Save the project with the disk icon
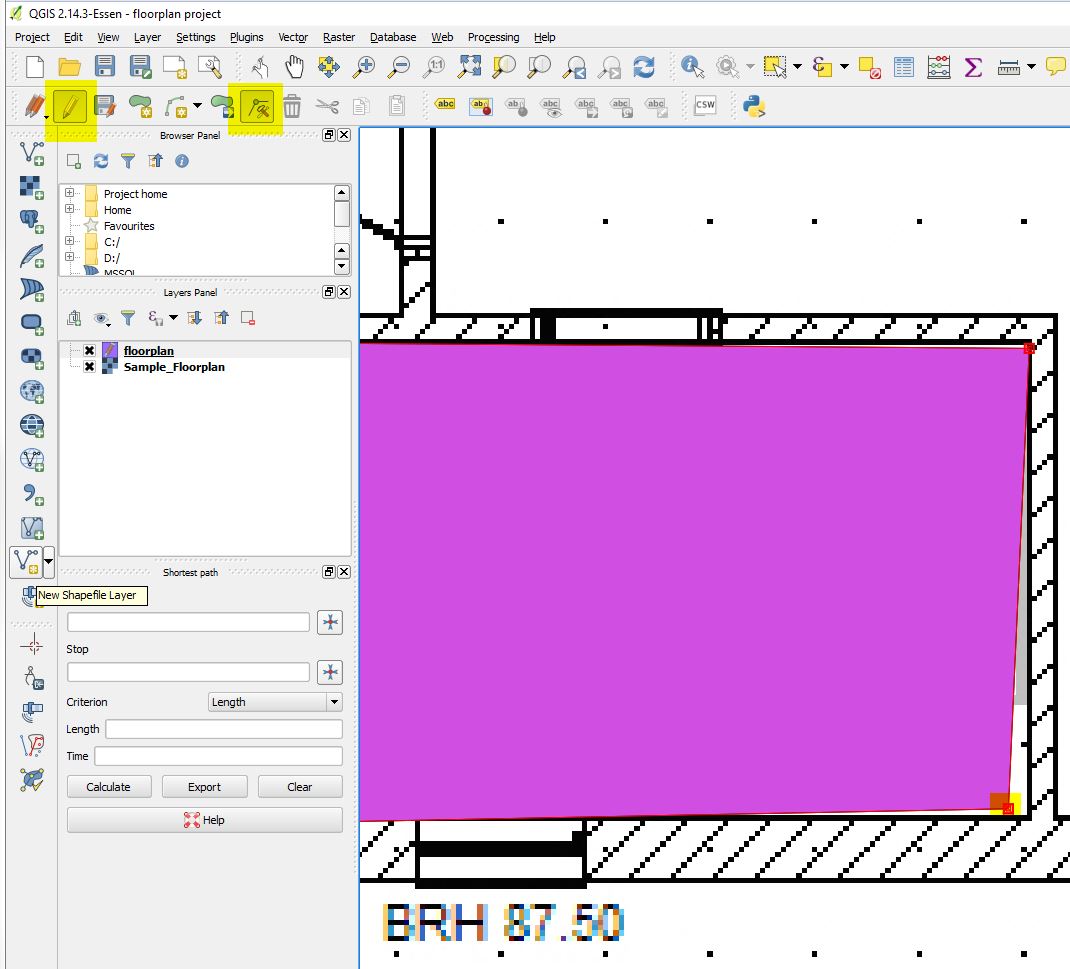1070x969 pixels. [x=104, y=66]
